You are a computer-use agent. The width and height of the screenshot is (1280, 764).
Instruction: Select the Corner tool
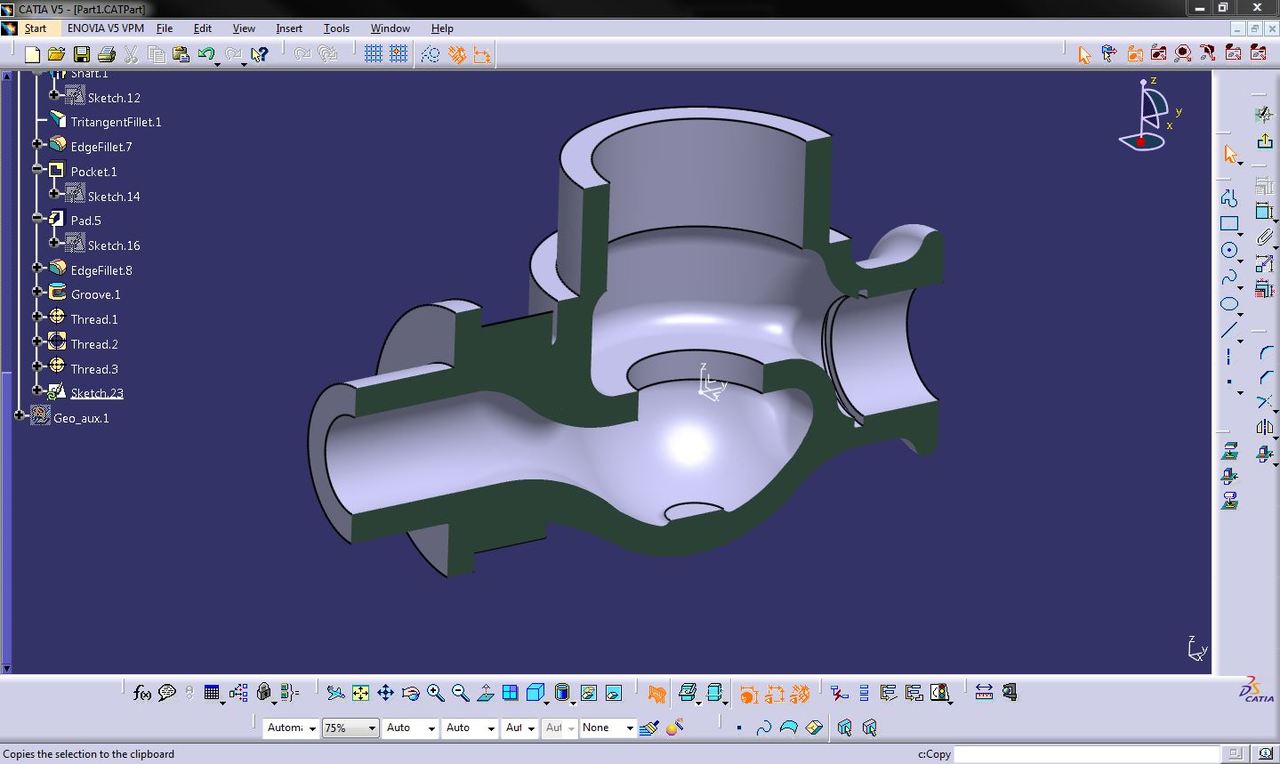pos(1265,353)
